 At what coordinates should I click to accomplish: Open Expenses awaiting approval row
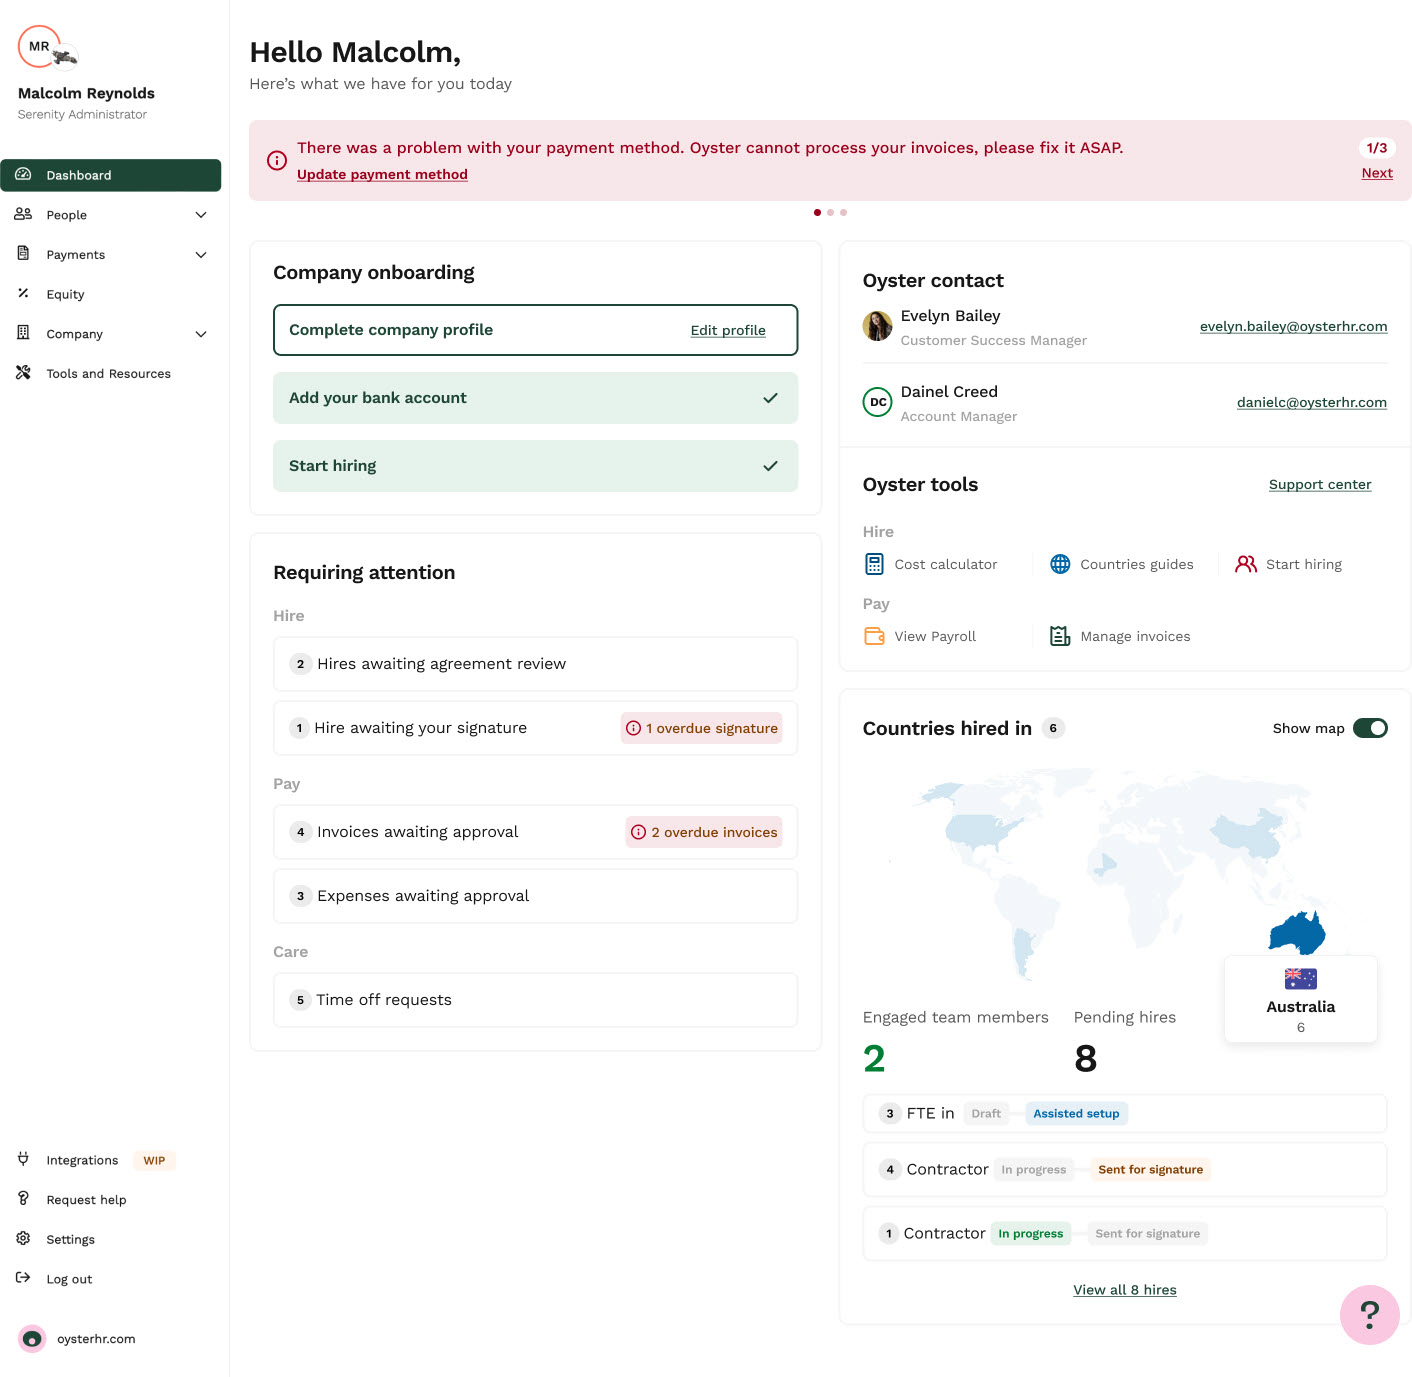coord(535,896)
